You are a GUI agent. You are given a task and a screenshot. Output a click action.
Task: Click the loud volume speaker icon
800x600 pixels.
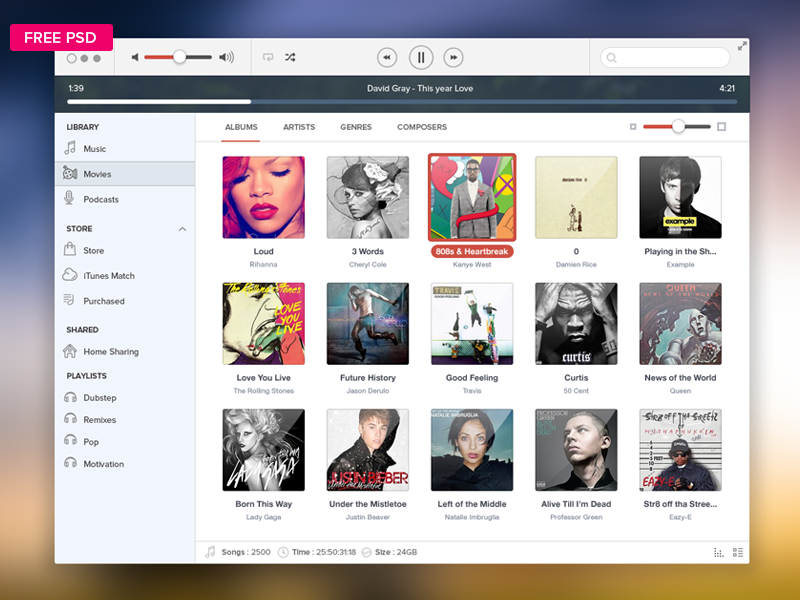[227, 57]
